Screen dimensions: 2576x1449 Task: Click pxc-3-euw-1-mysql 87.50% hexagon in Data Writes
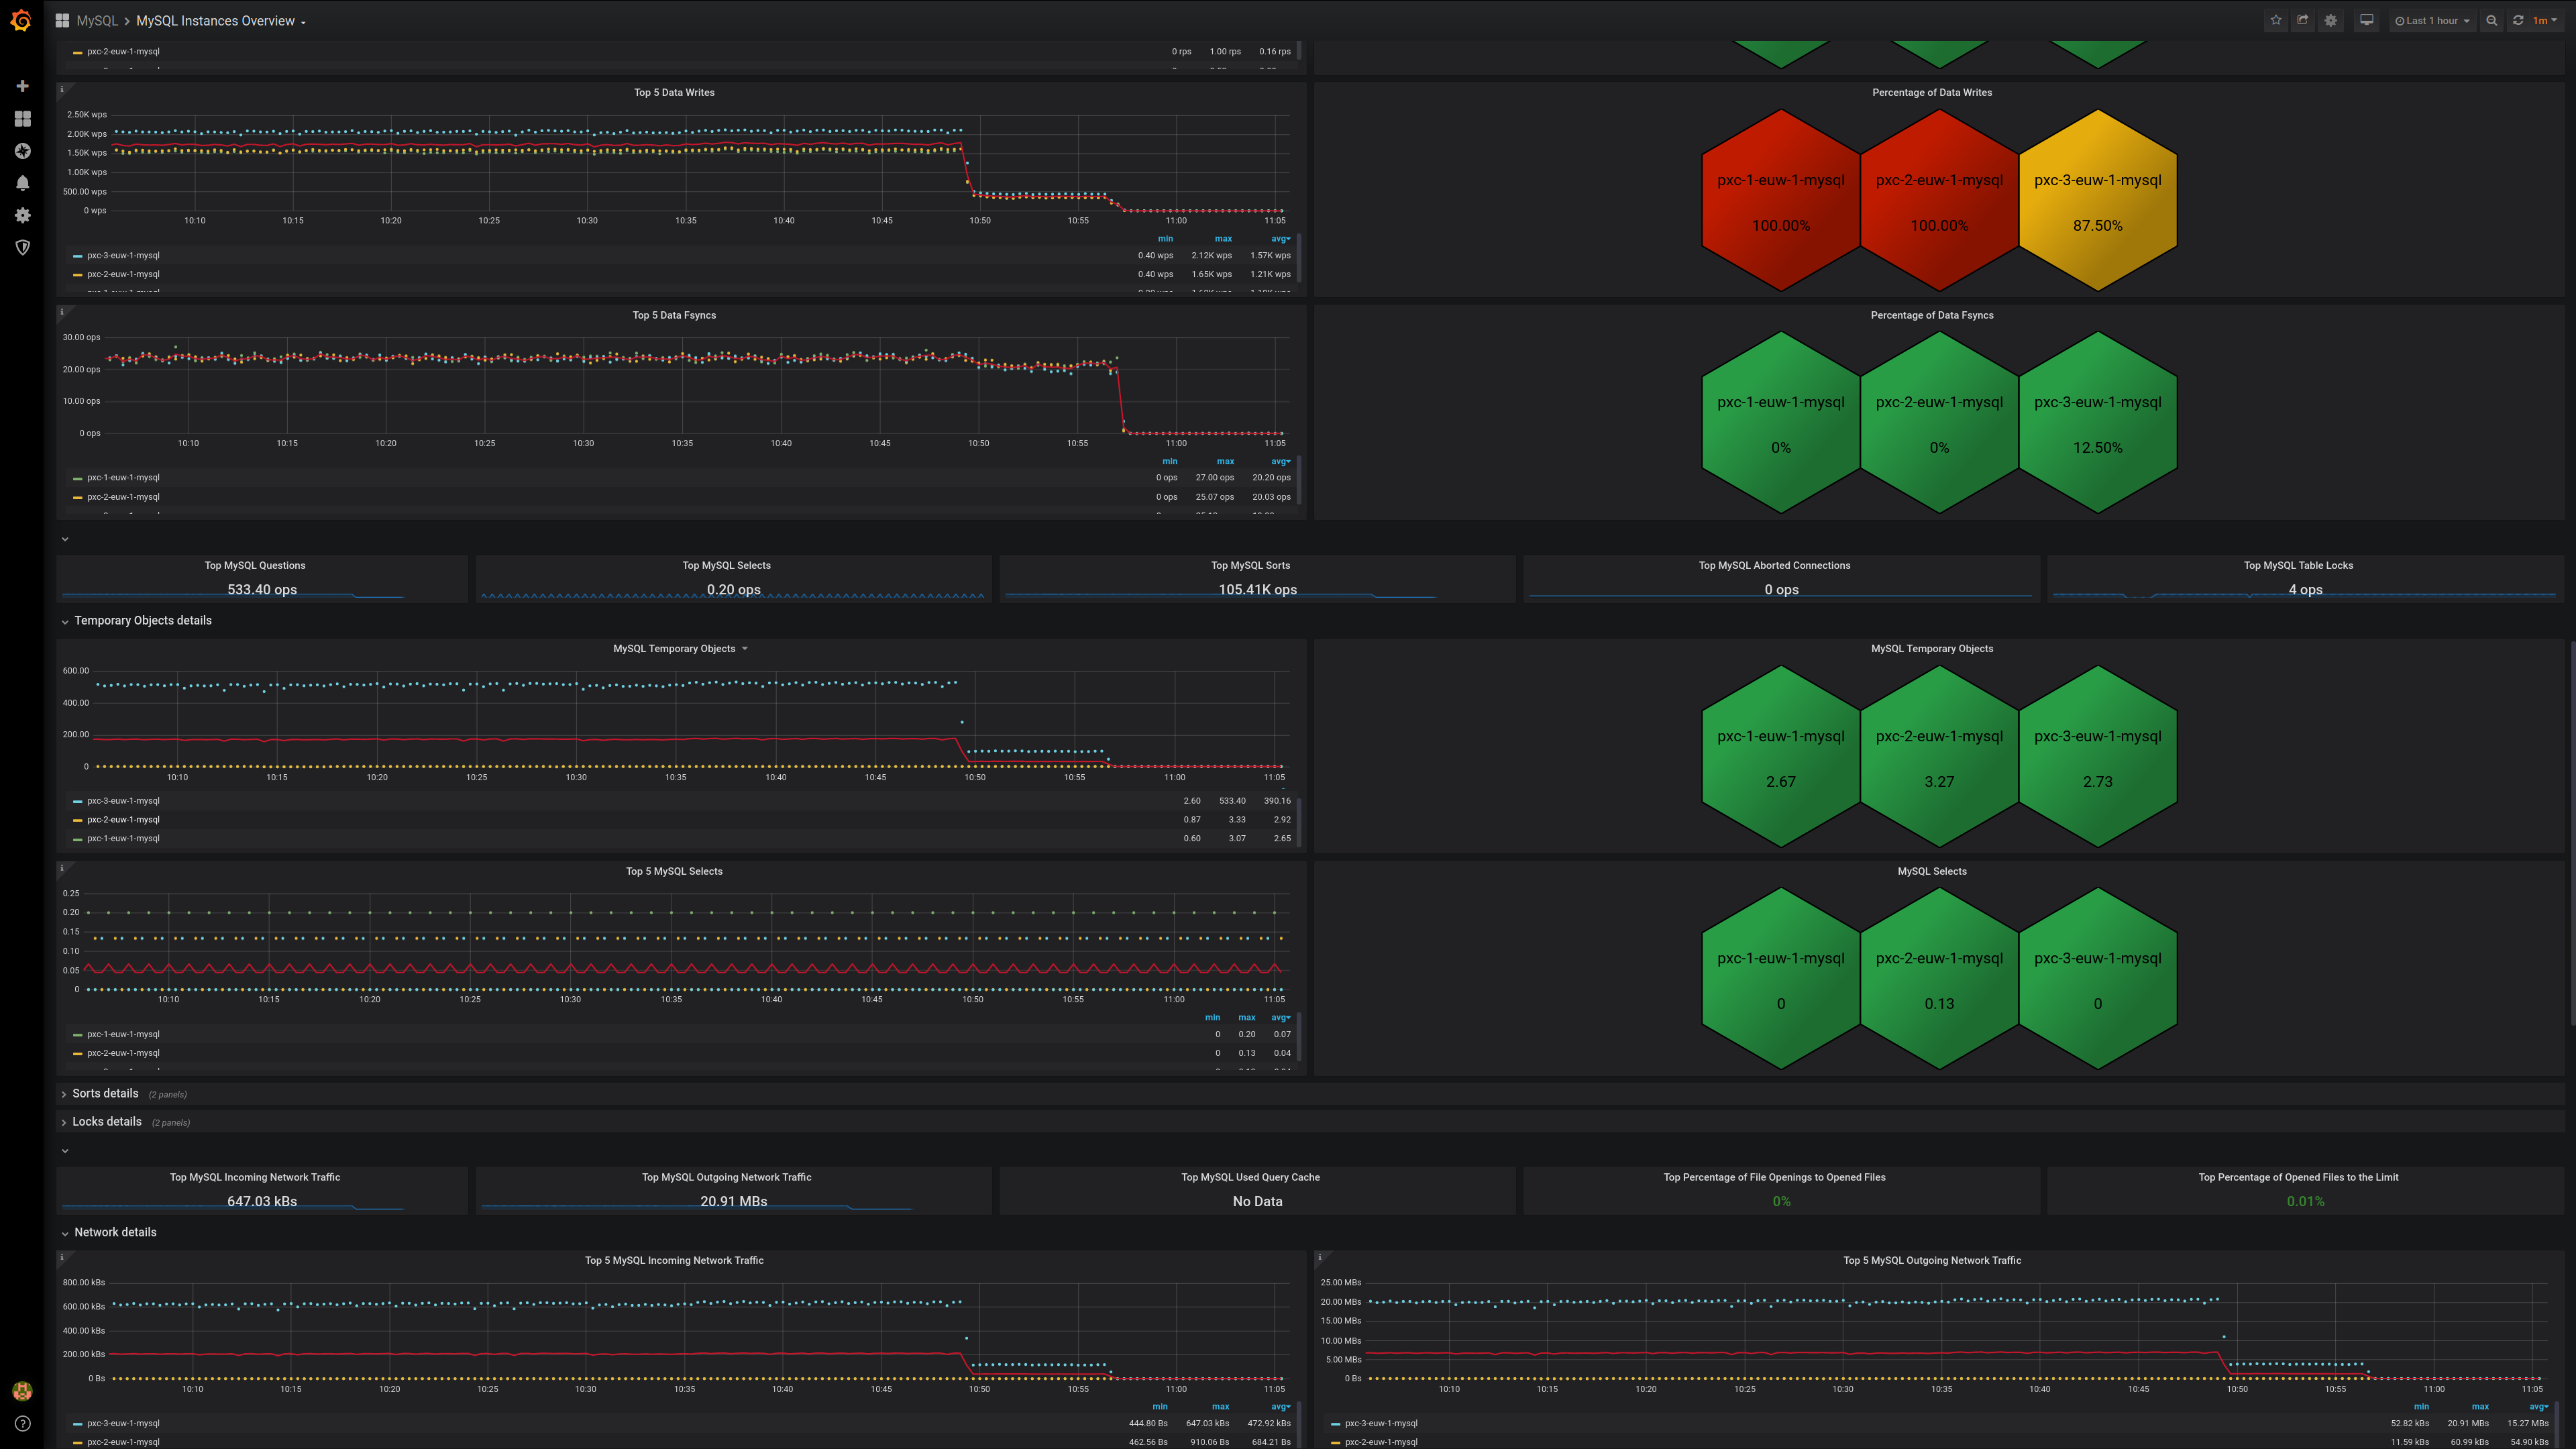(2097, 200)
